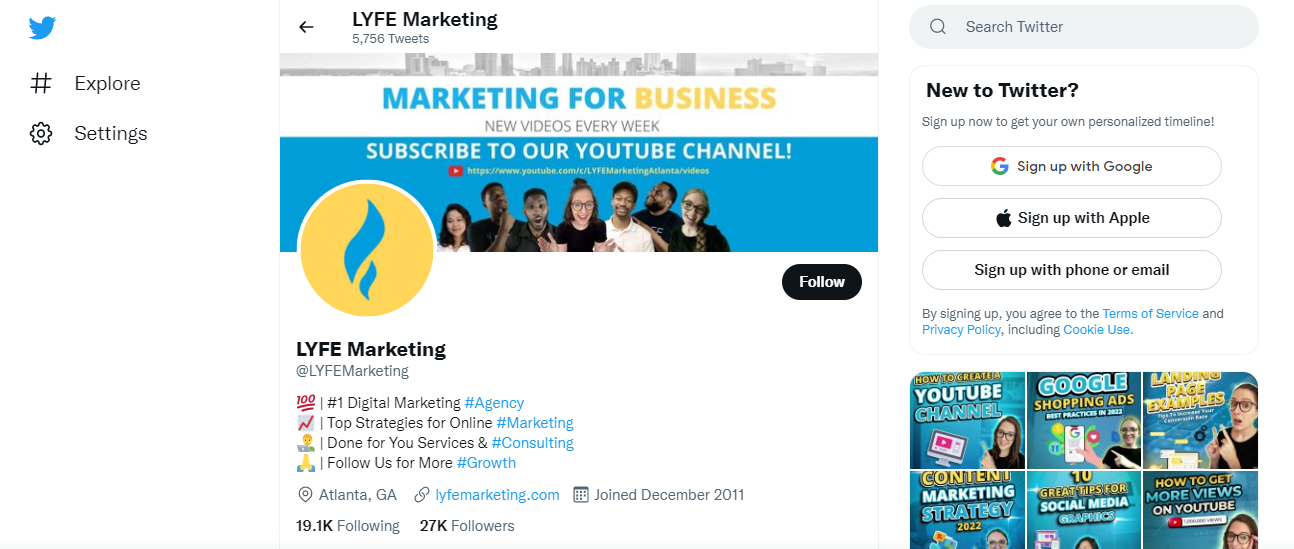Image resolution: width=1294 pixels, height=549 pixels.
Task: Click the search magnifier icon
Action: point(938,27)
